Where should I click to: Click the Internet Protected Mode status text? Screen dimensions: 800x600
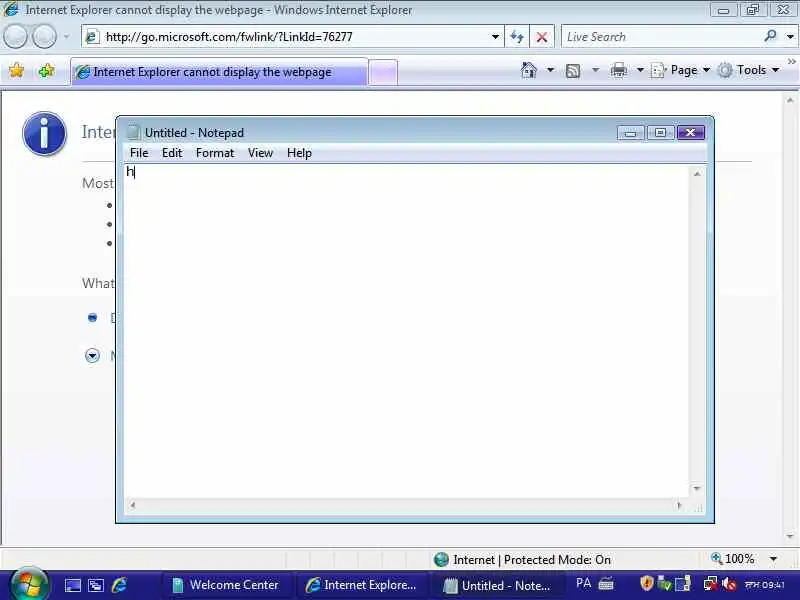pos(532,560)
